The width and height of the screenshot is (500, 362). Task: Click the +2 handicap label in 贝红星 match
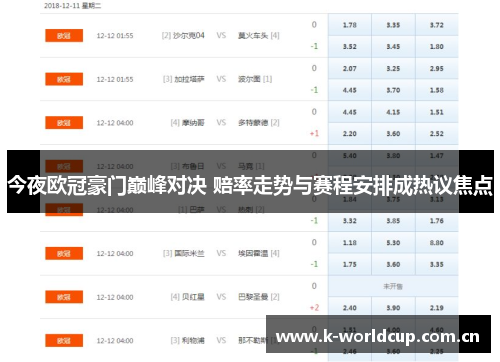(314, 307)
